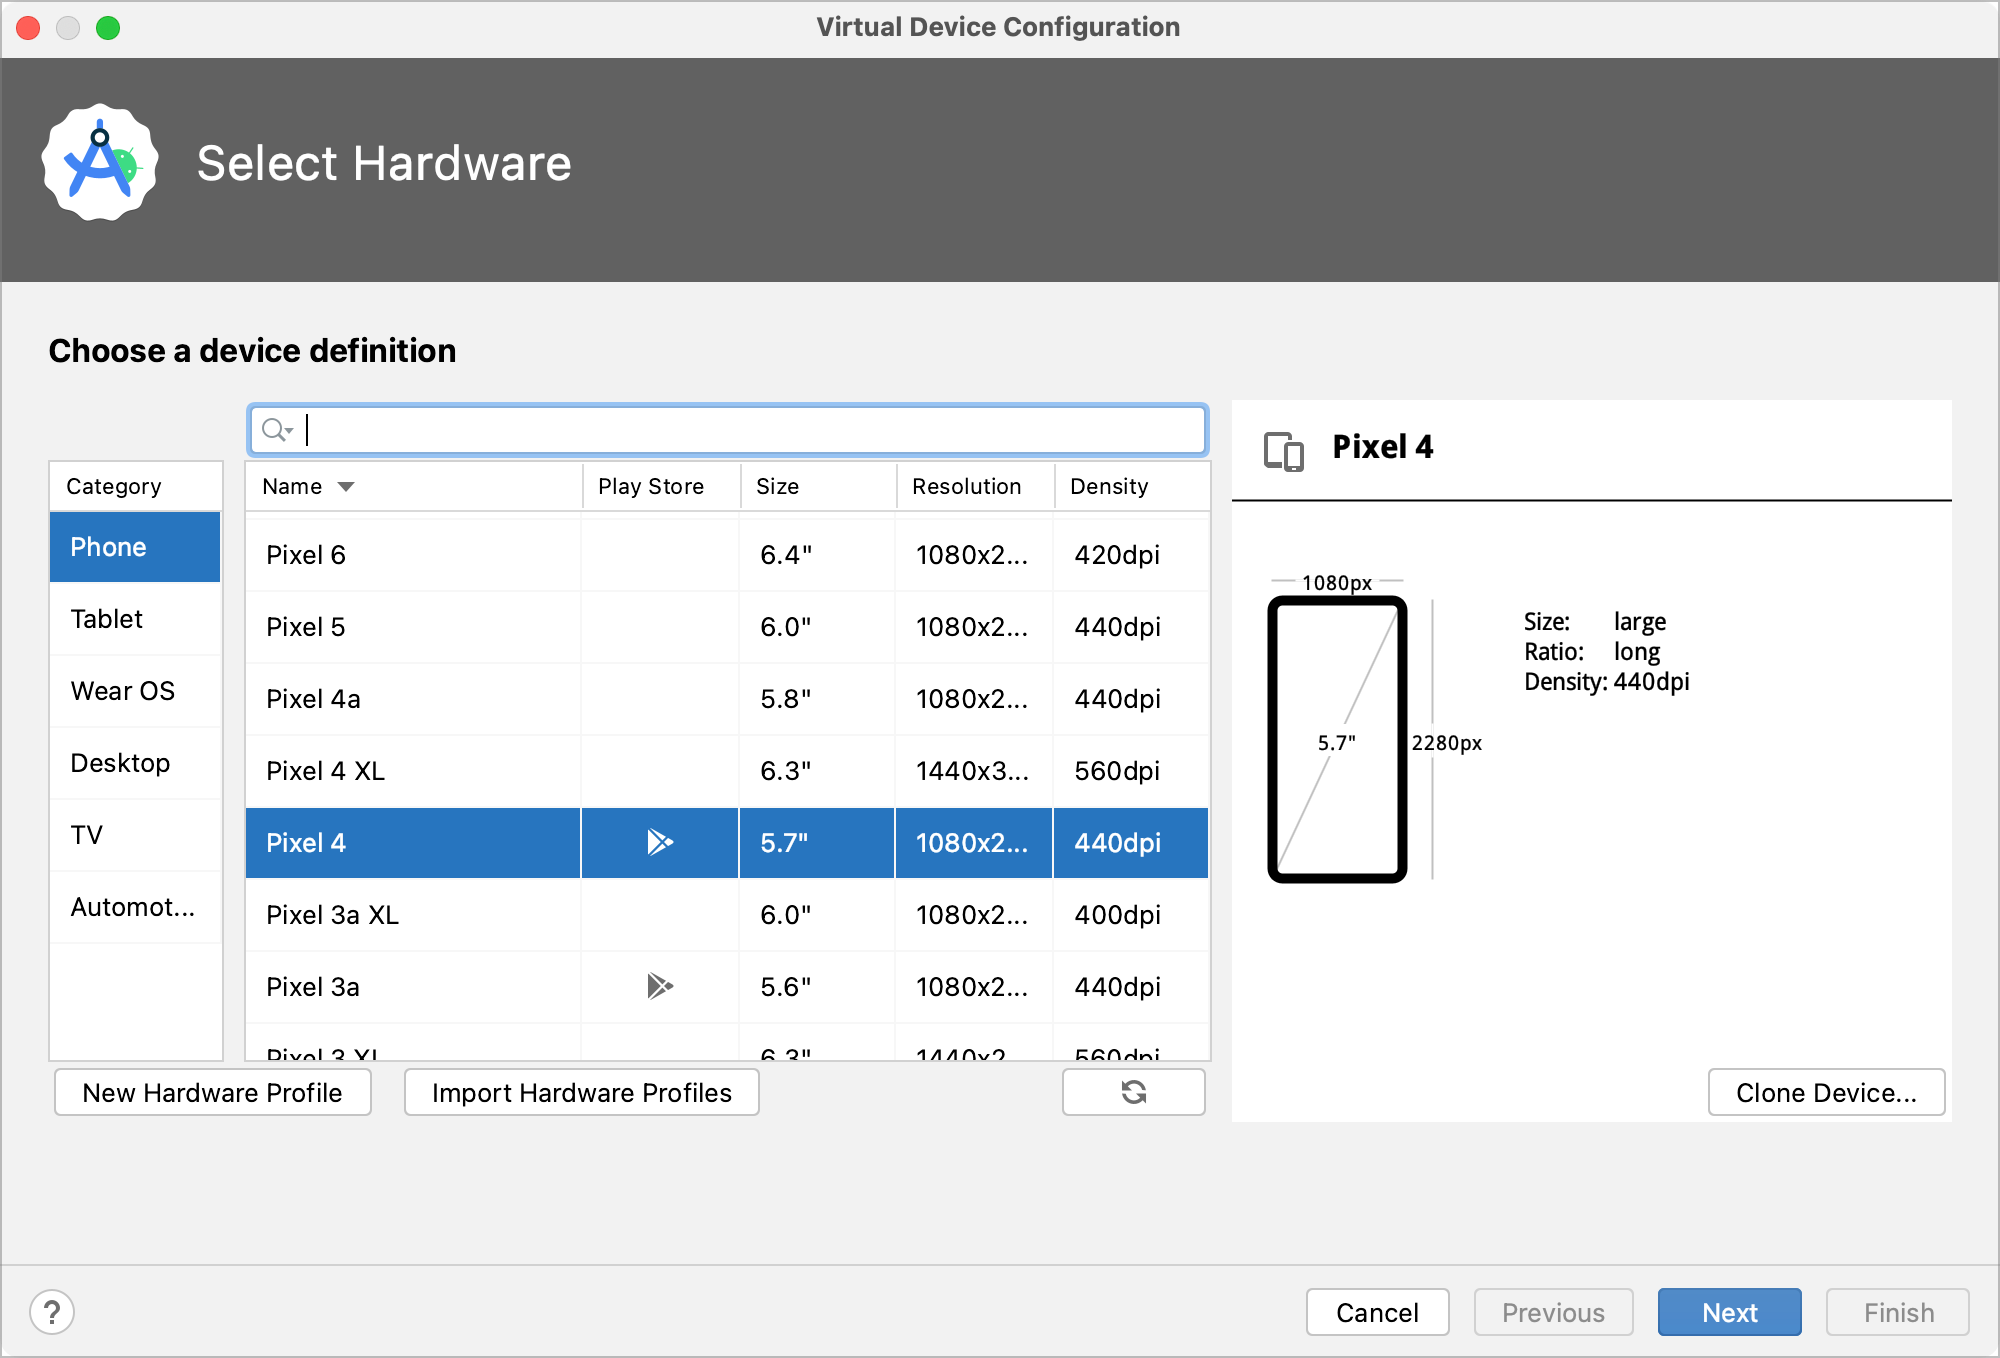Click the Next button
2000x1358 pixels.
click(1729, 1311)
